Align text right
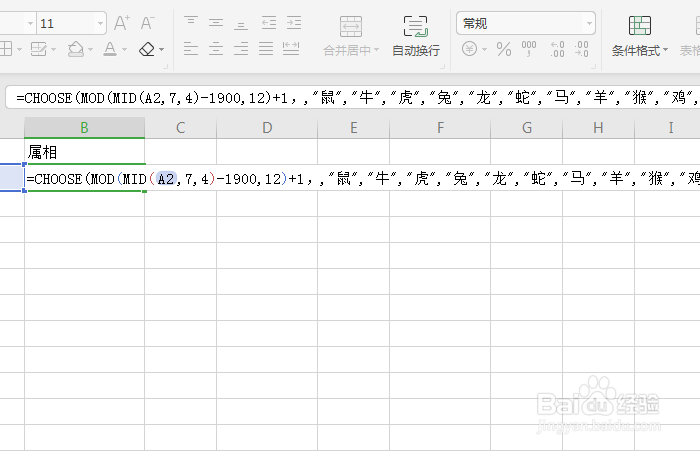 tap(241, 48)
